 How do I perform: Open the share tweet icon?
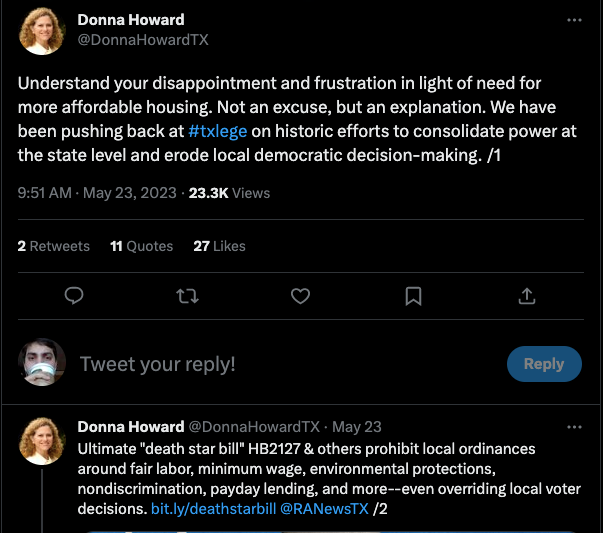[x=527, y=296]
